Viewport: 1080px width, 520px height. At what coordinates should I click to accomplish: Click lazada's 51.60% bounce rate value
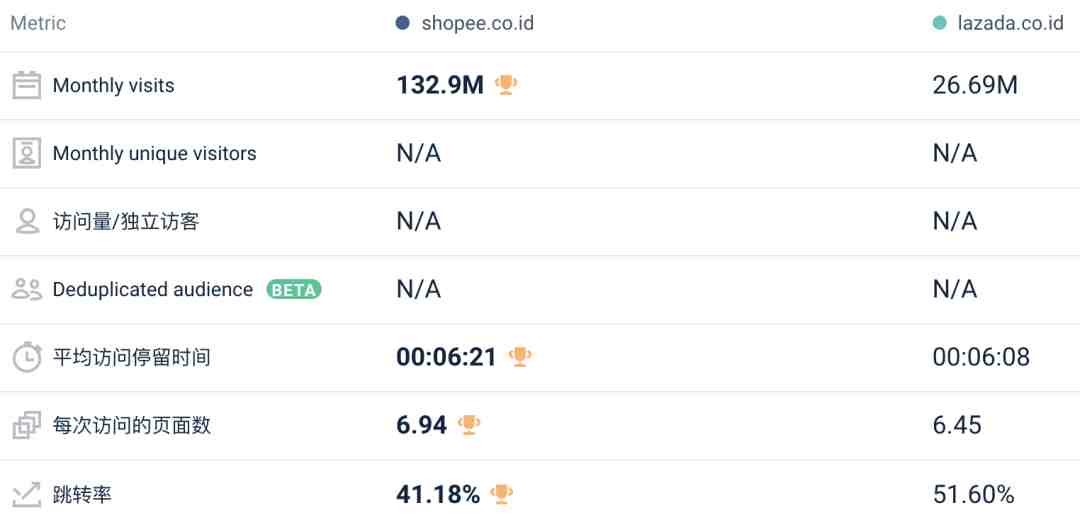[973, 494]
